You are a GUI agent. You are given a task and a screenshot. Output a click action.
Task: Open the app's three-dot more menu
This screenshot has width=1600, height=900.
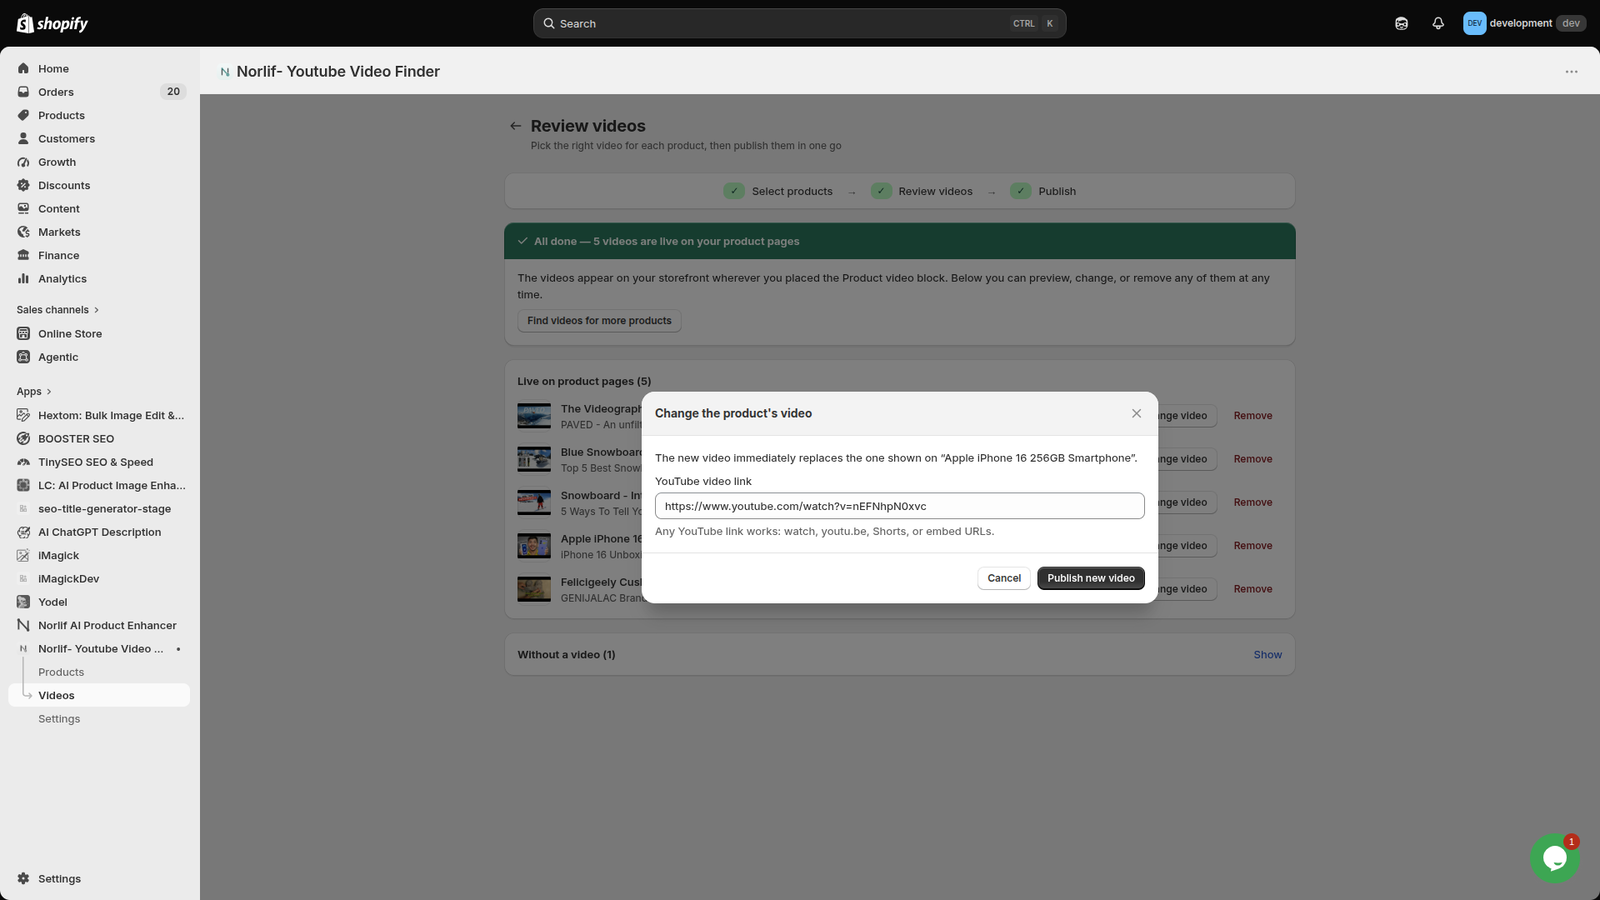point(1571,72)
